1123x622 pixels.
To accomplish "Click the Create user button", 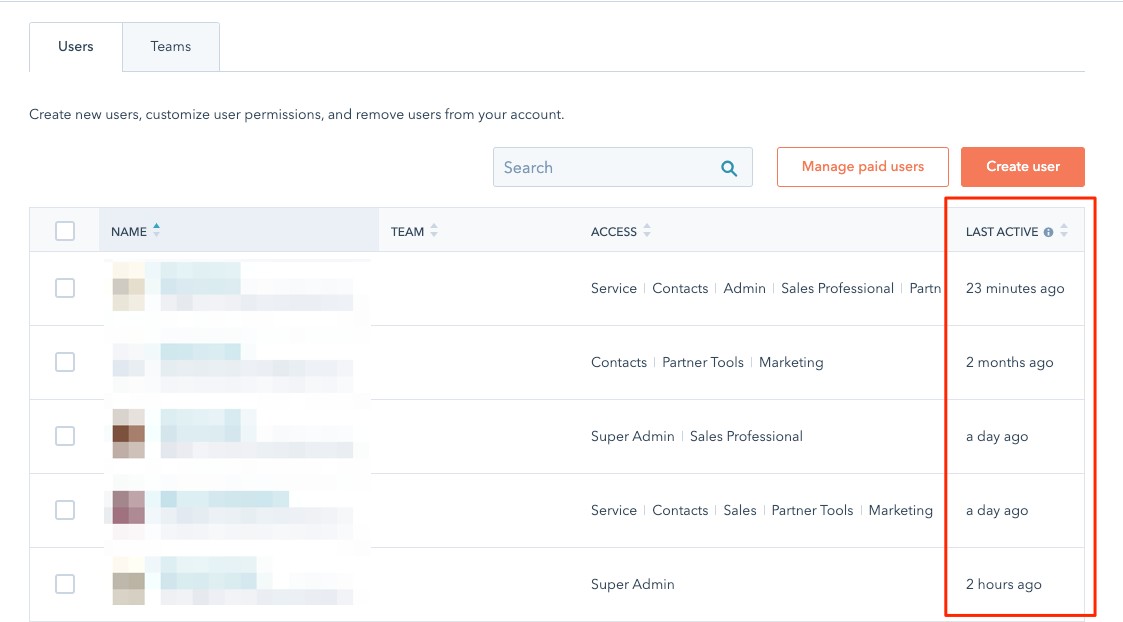I will 1022,167.
